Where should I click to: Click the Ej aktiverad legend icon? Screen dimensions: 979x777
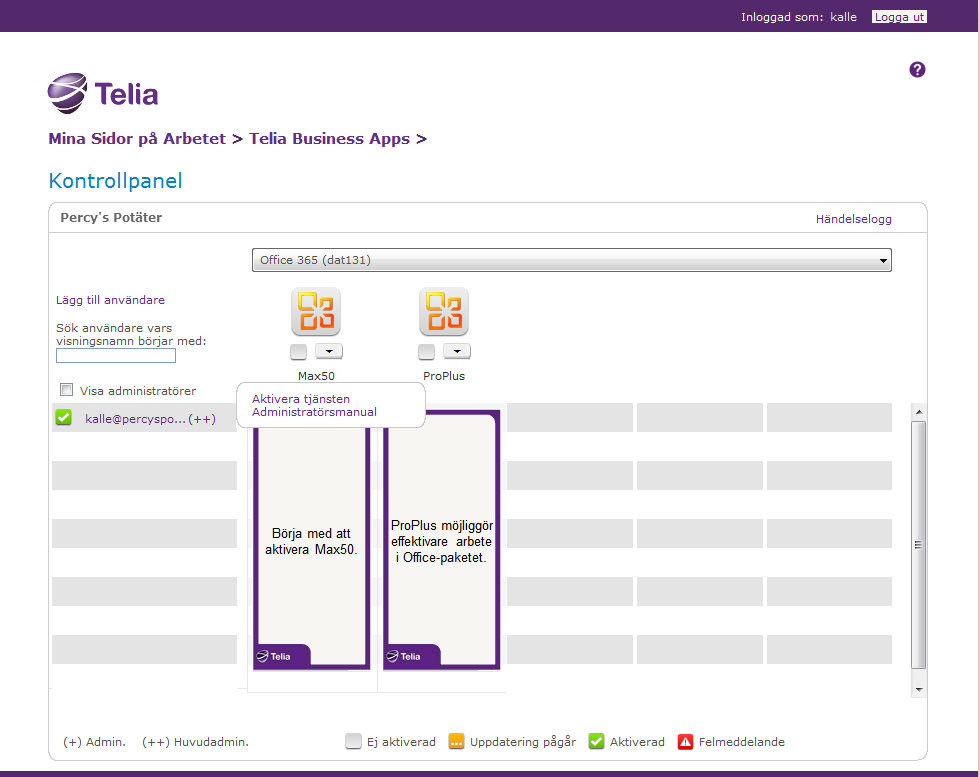tap(353, 741)
